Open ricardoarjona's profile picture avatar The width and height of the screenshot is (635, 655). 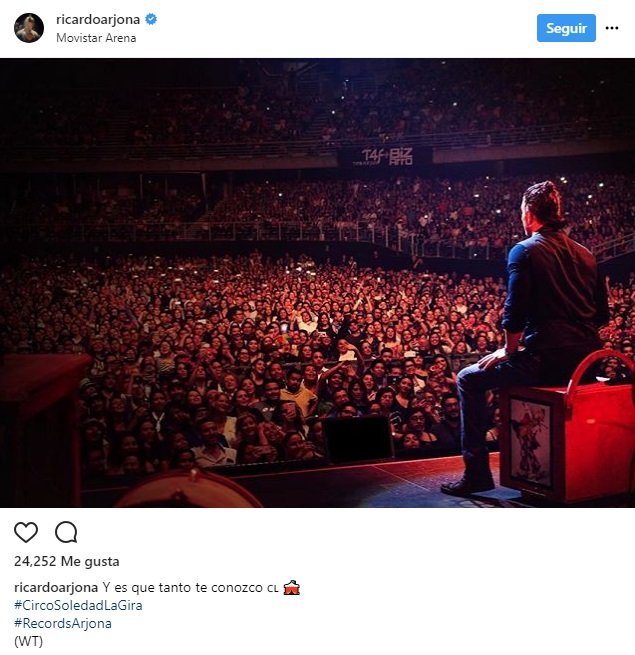[x=29, y=28]
